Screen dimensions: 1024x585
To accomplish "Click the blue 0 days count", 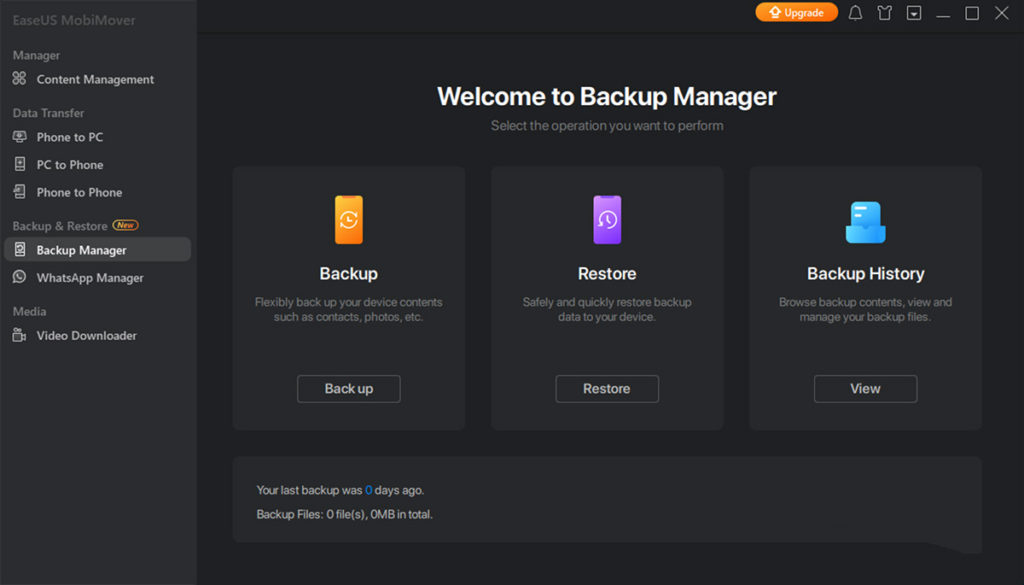I will (368, 490).
